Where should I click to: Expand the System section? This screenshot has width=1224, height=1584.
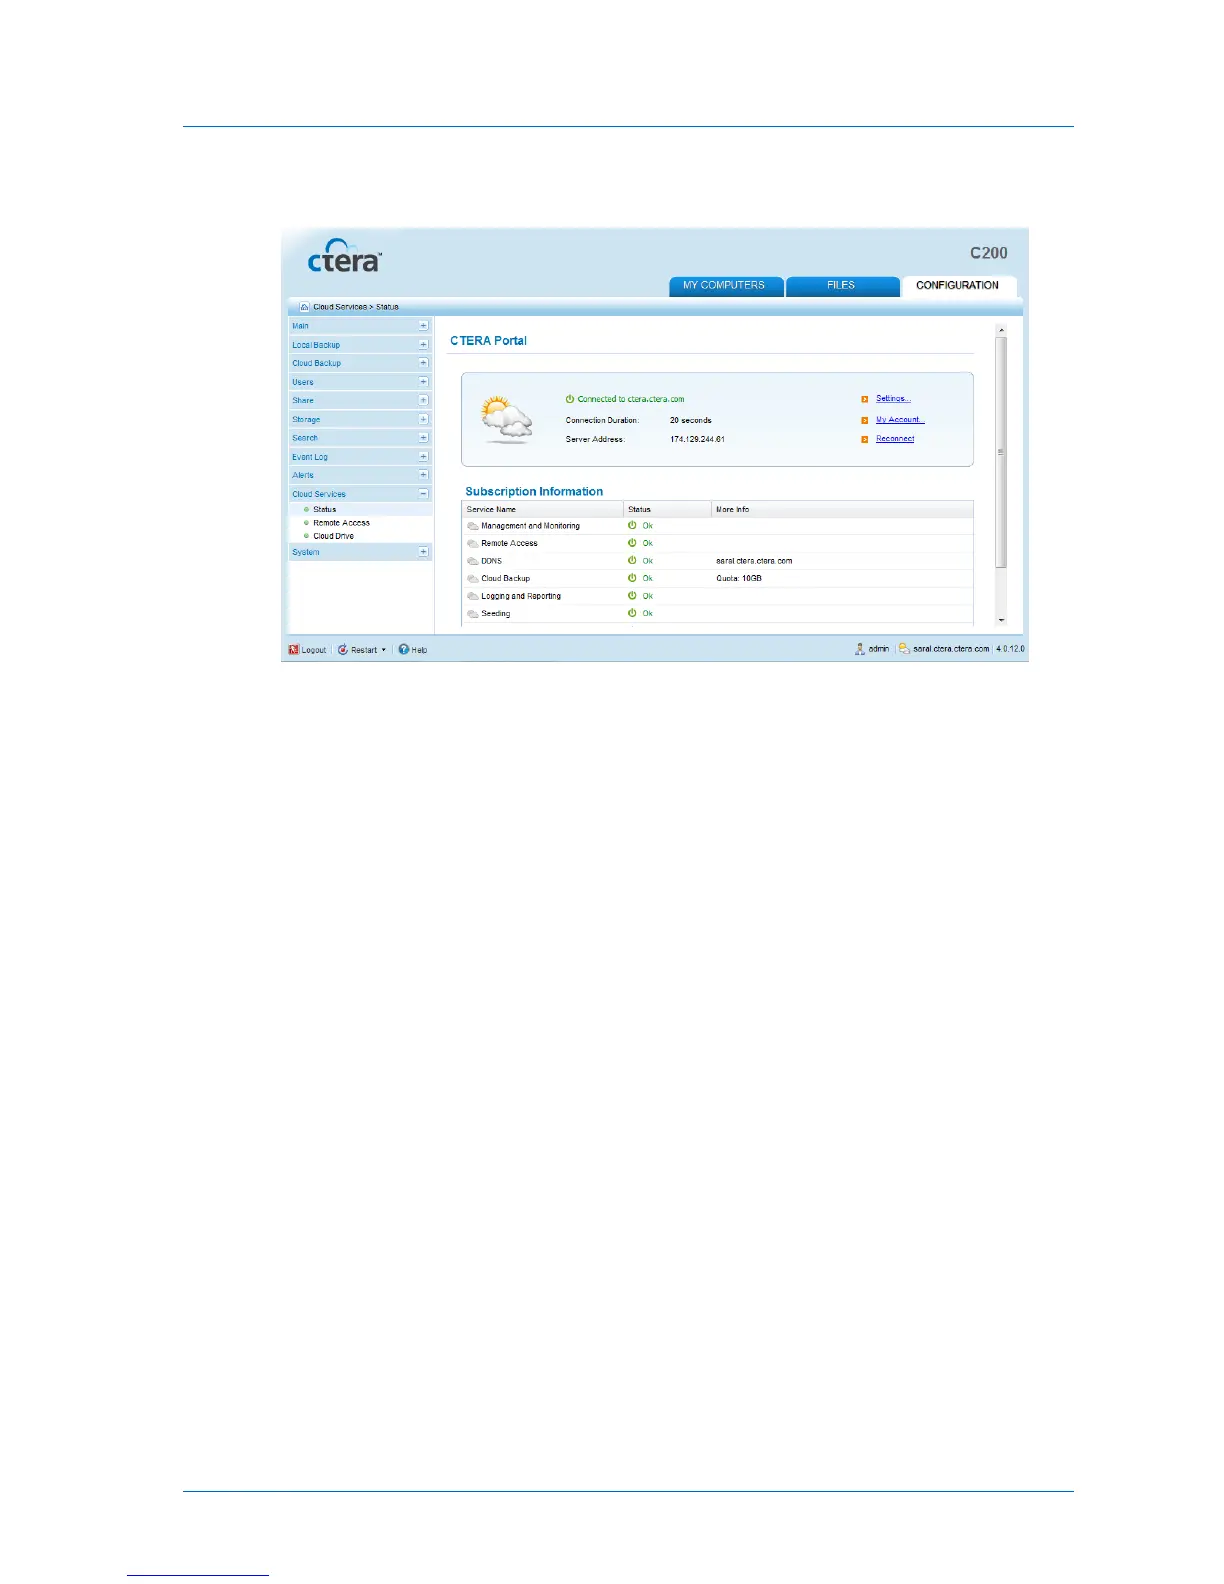tap(423, 552)
